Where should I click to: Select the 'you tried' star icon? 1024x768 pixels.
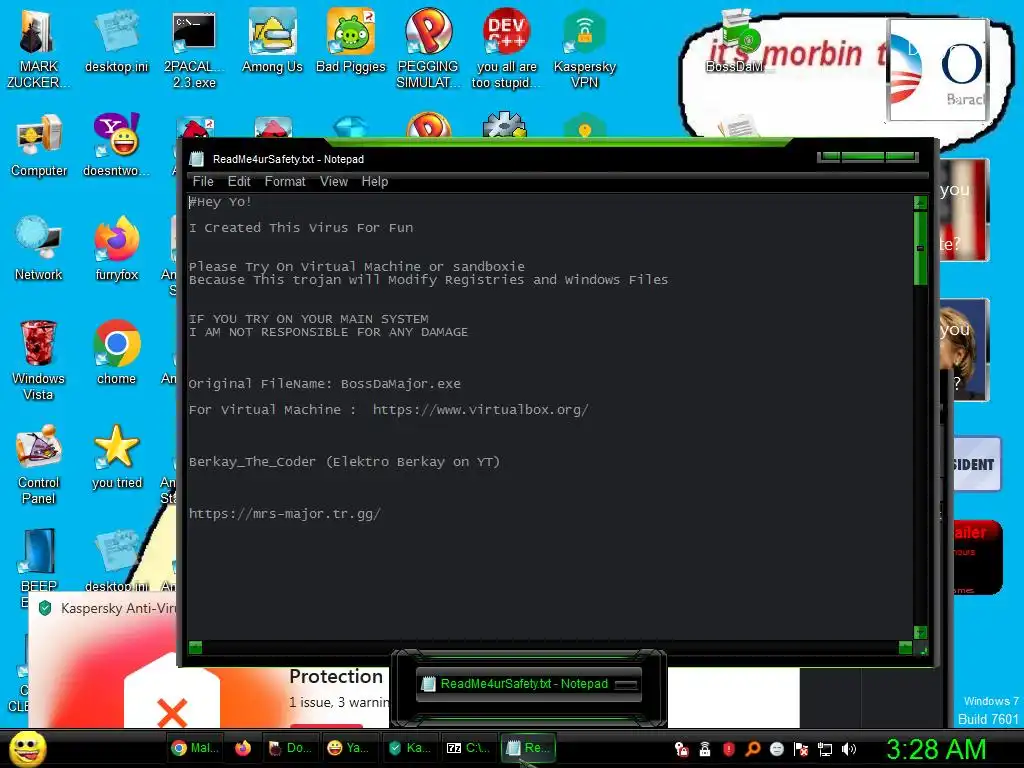click(x=116, y=456)
